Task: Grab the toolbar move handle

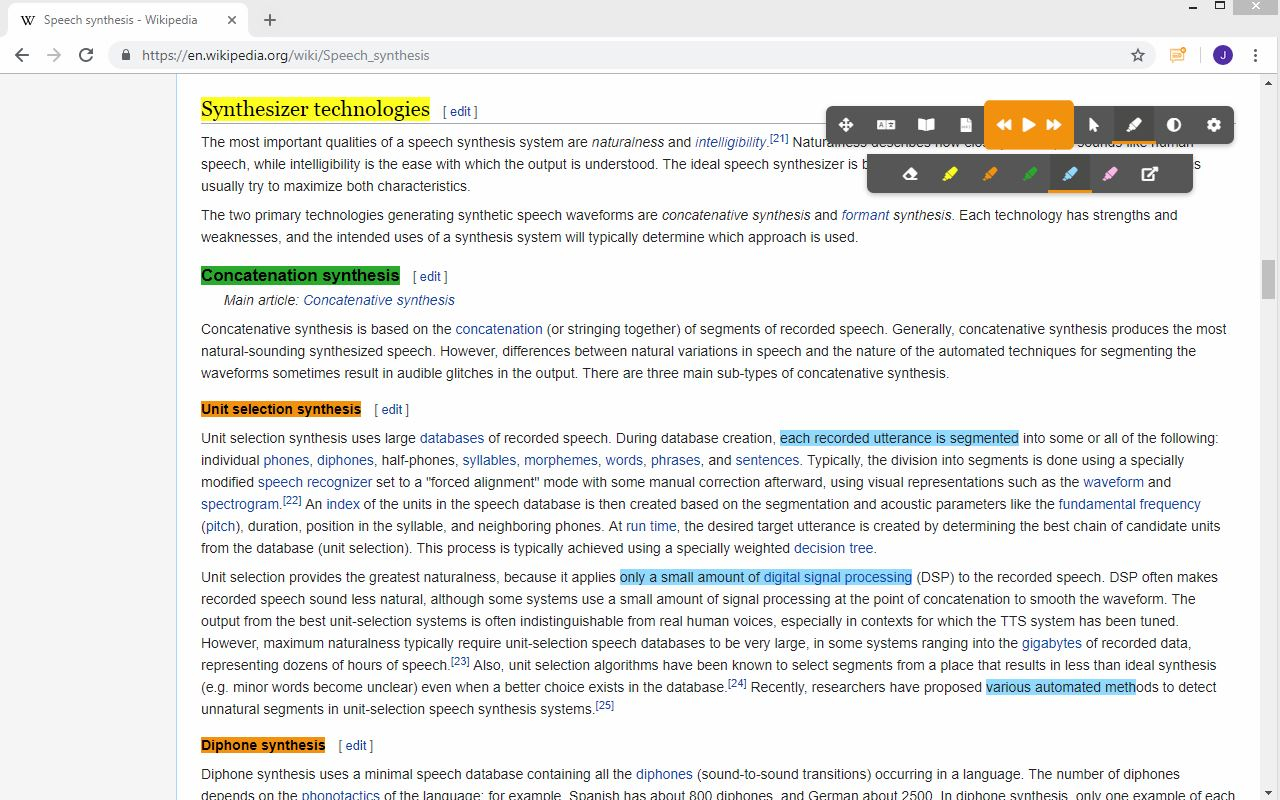Action: point(846,124)
